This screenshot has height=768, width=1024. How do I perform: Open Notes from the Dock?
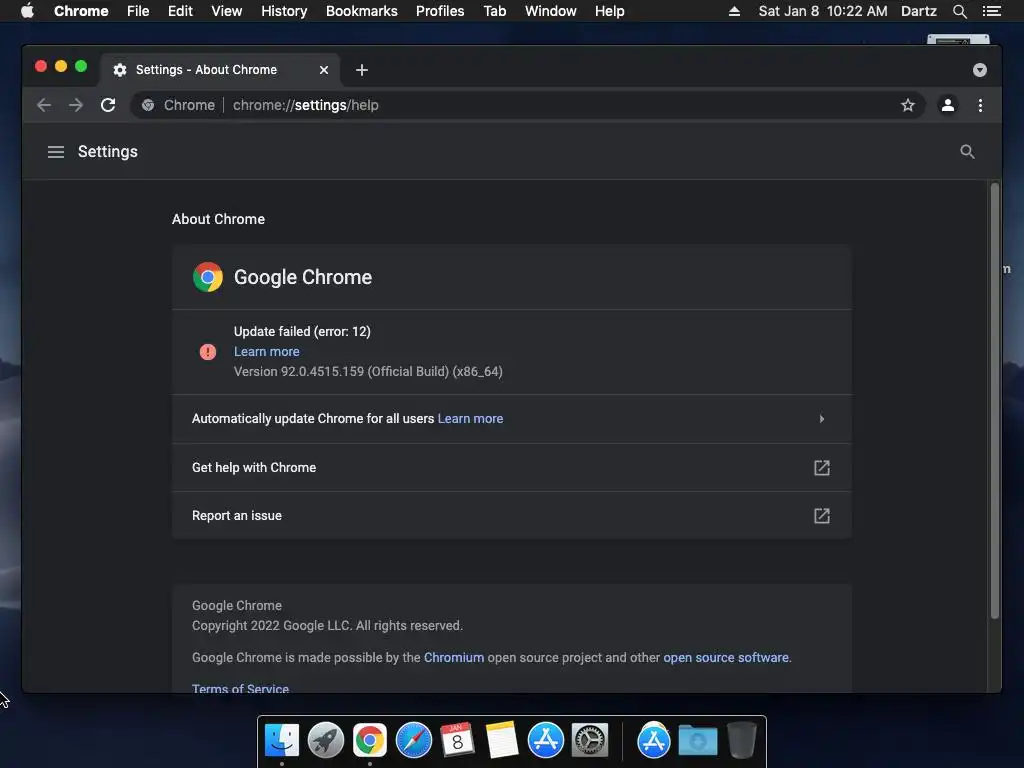point(502,741)
